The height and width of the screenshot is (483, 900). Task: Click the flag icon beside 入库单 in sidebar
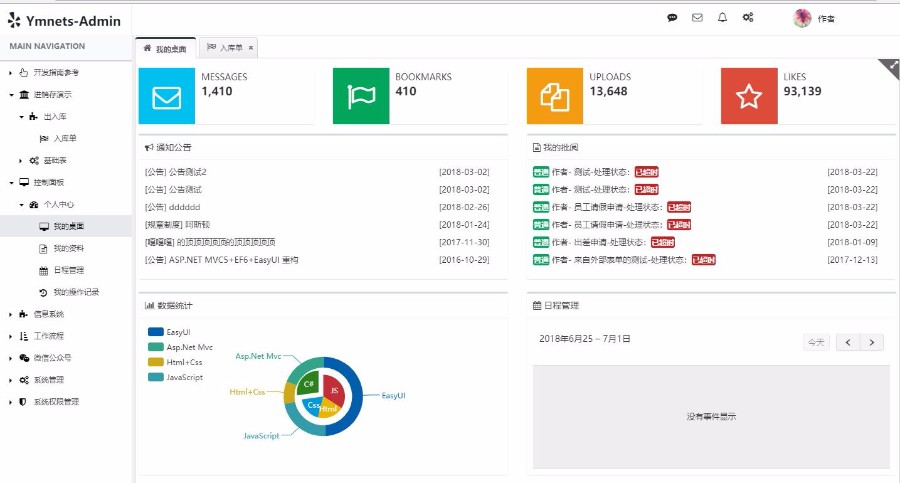(44, 138)
